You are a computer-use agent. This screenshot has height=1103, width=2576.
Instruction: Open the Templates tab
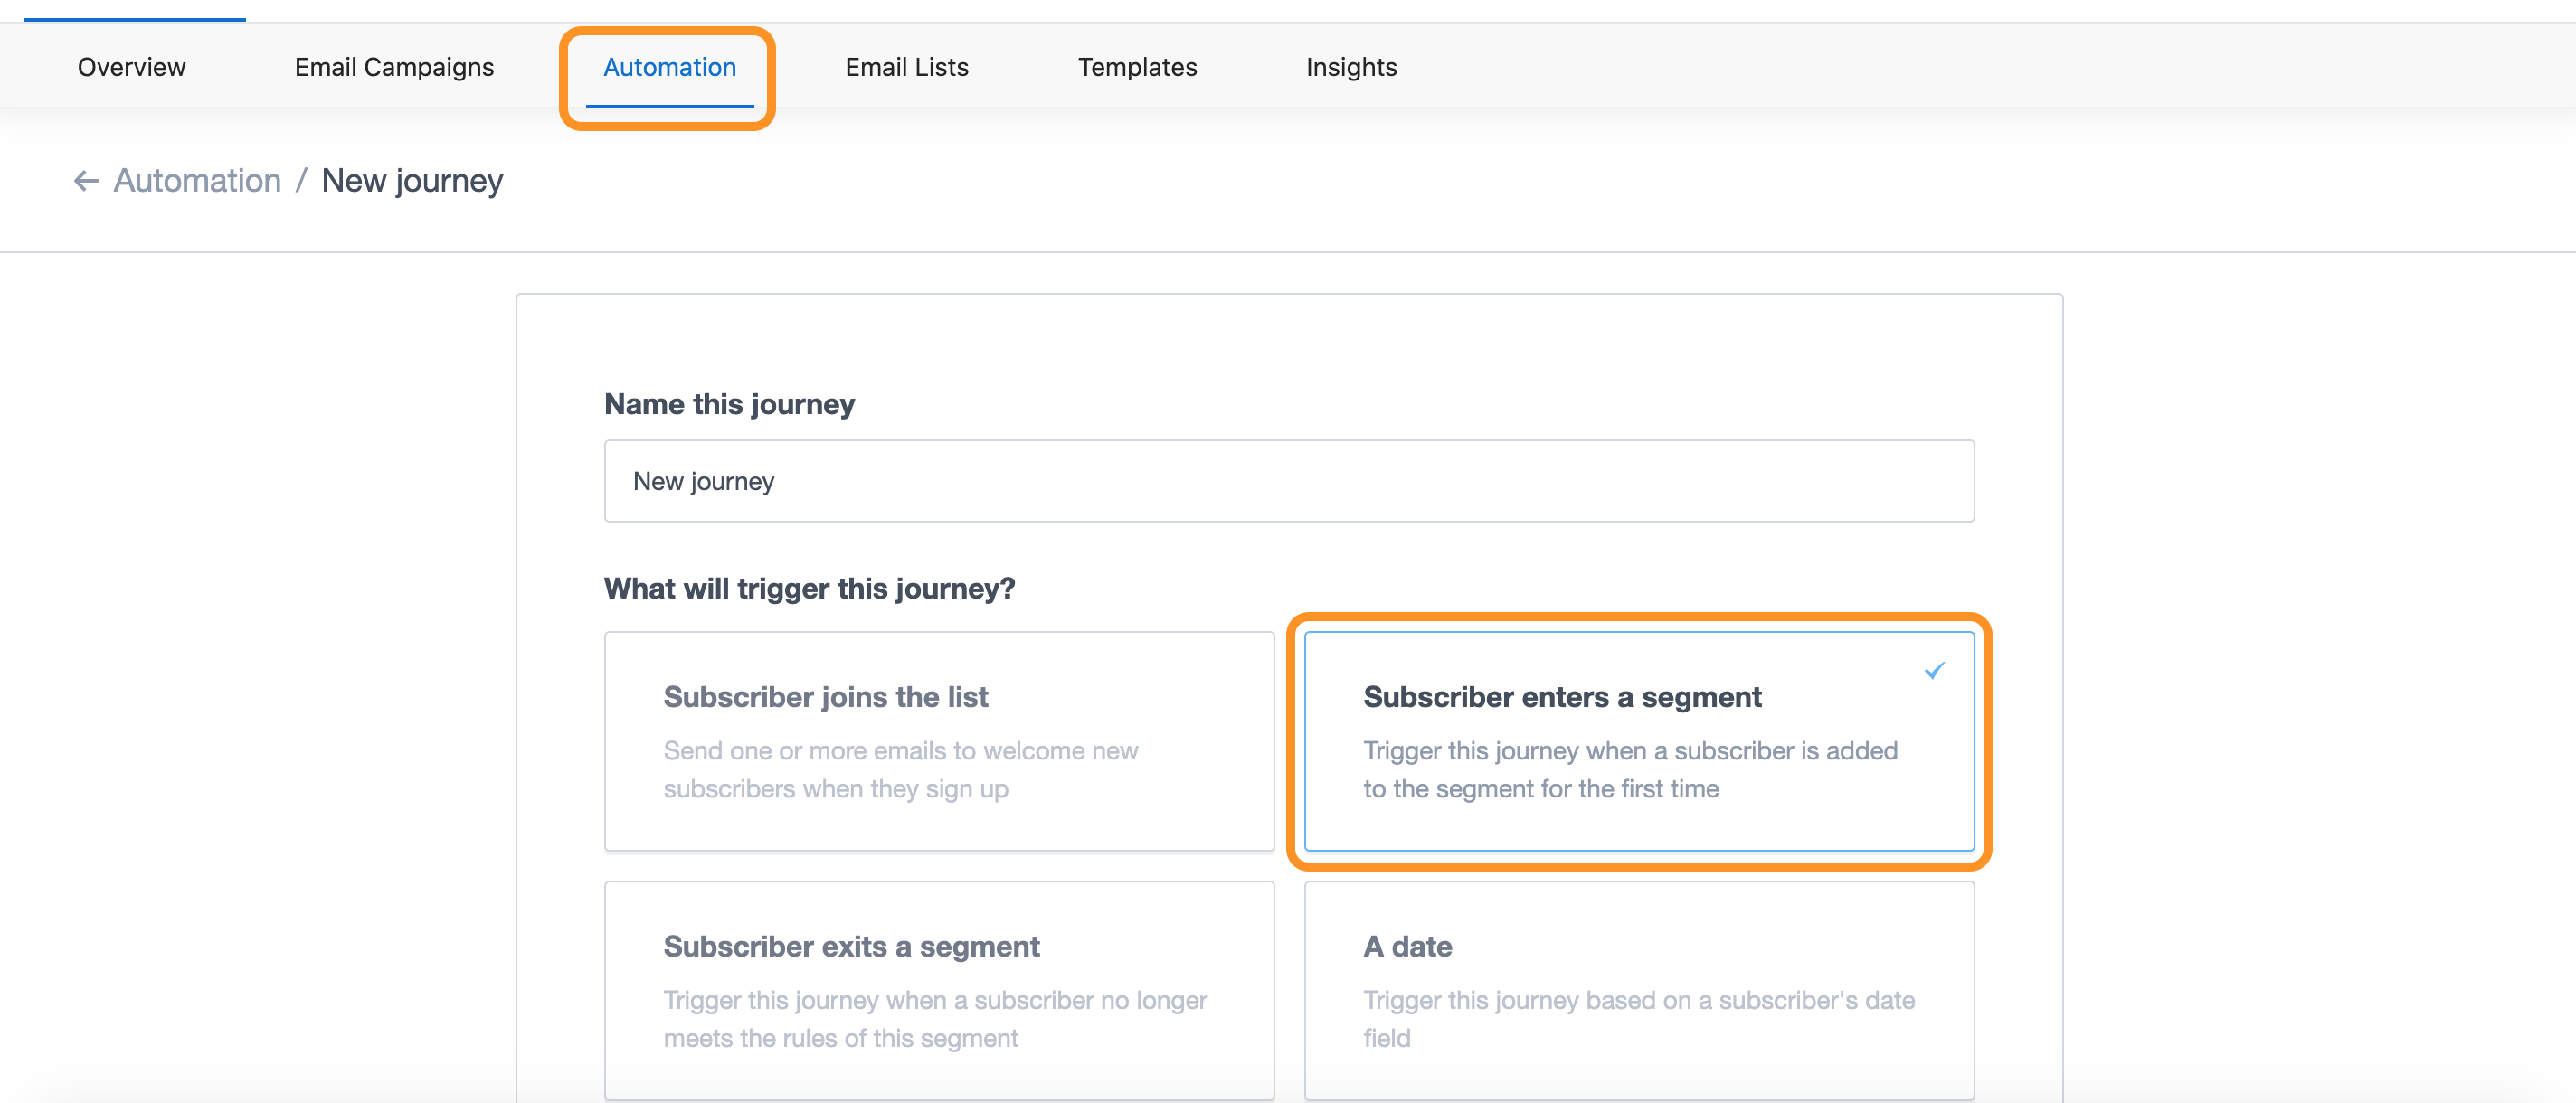(1136, 67)
